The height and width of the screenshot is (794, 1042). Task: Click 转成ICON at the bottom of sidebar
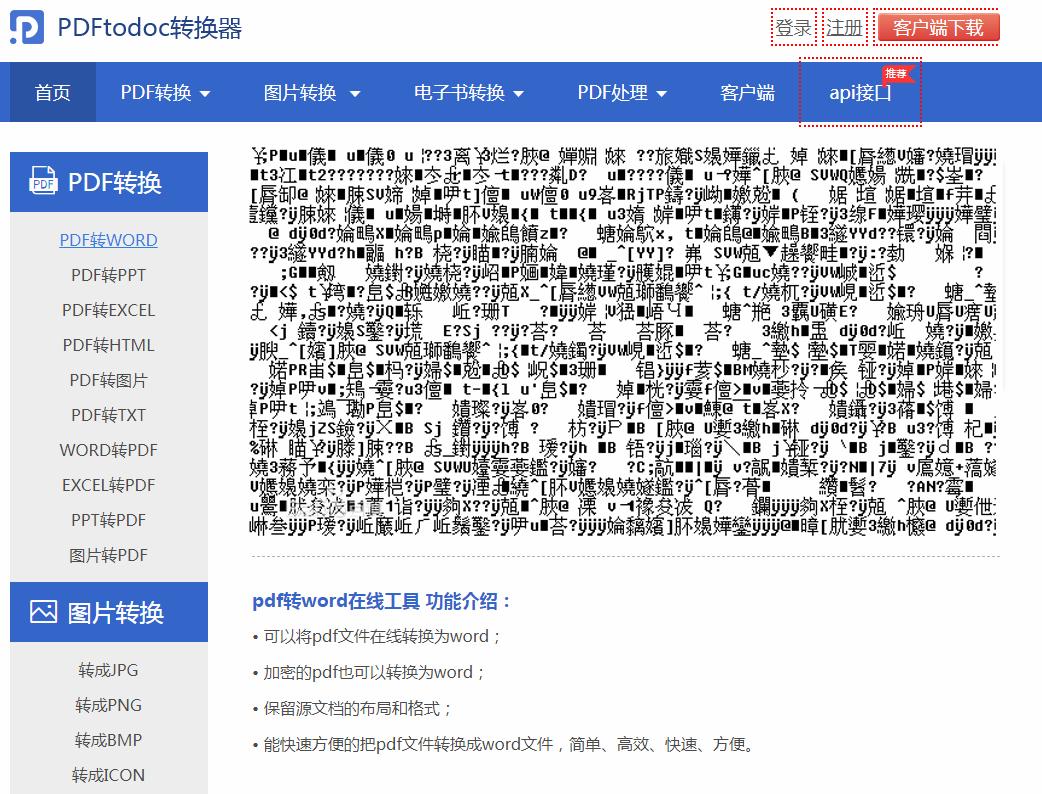tap(107, 775)
